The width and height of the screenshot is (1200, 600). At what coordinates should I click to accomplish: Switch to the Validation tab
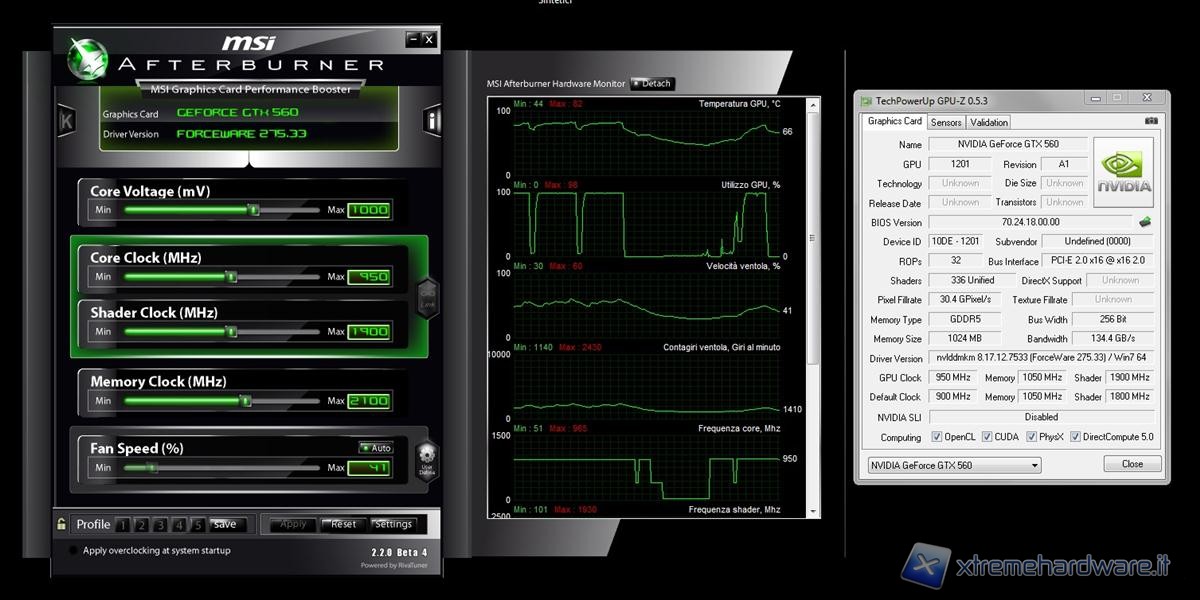pyautogui.click(x=989, y=122)
